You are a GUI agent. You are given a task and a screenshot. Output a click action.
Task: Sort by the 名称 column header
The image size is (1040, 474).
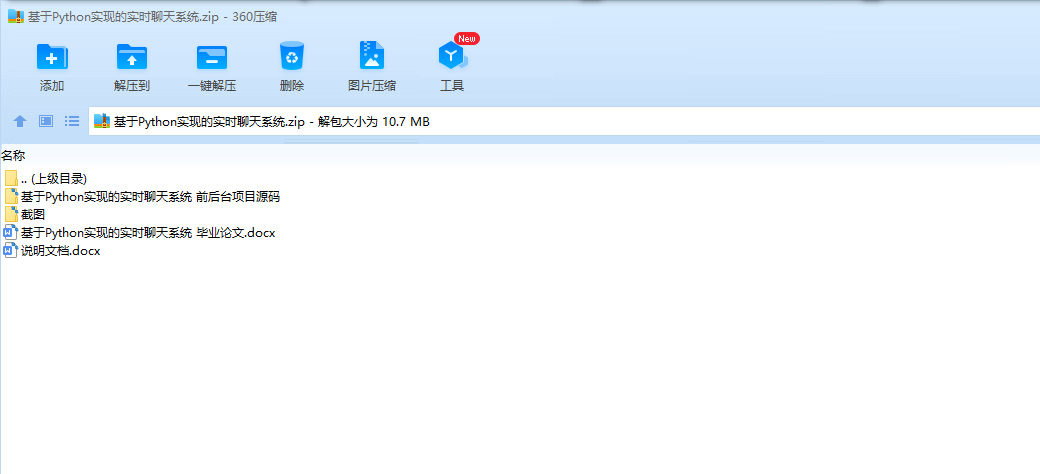(x=13, y=156)
